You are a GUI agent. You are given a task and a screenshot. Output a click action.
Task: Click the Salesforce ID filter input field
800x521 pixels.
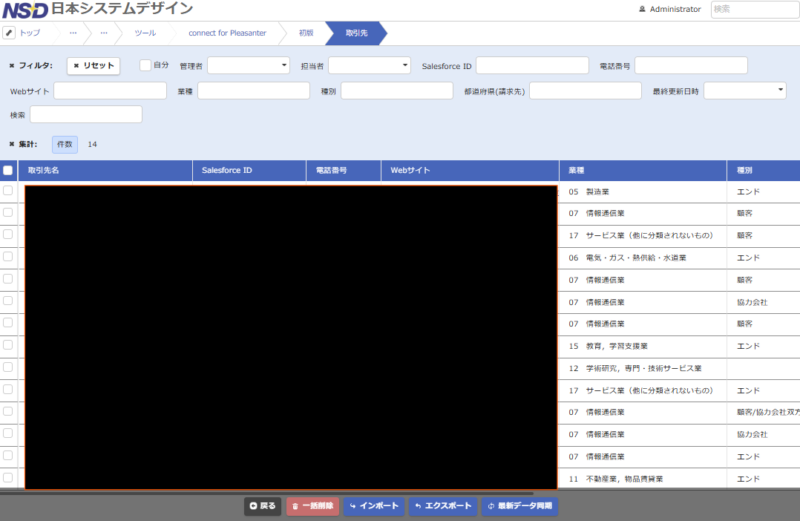click(532, 65)
